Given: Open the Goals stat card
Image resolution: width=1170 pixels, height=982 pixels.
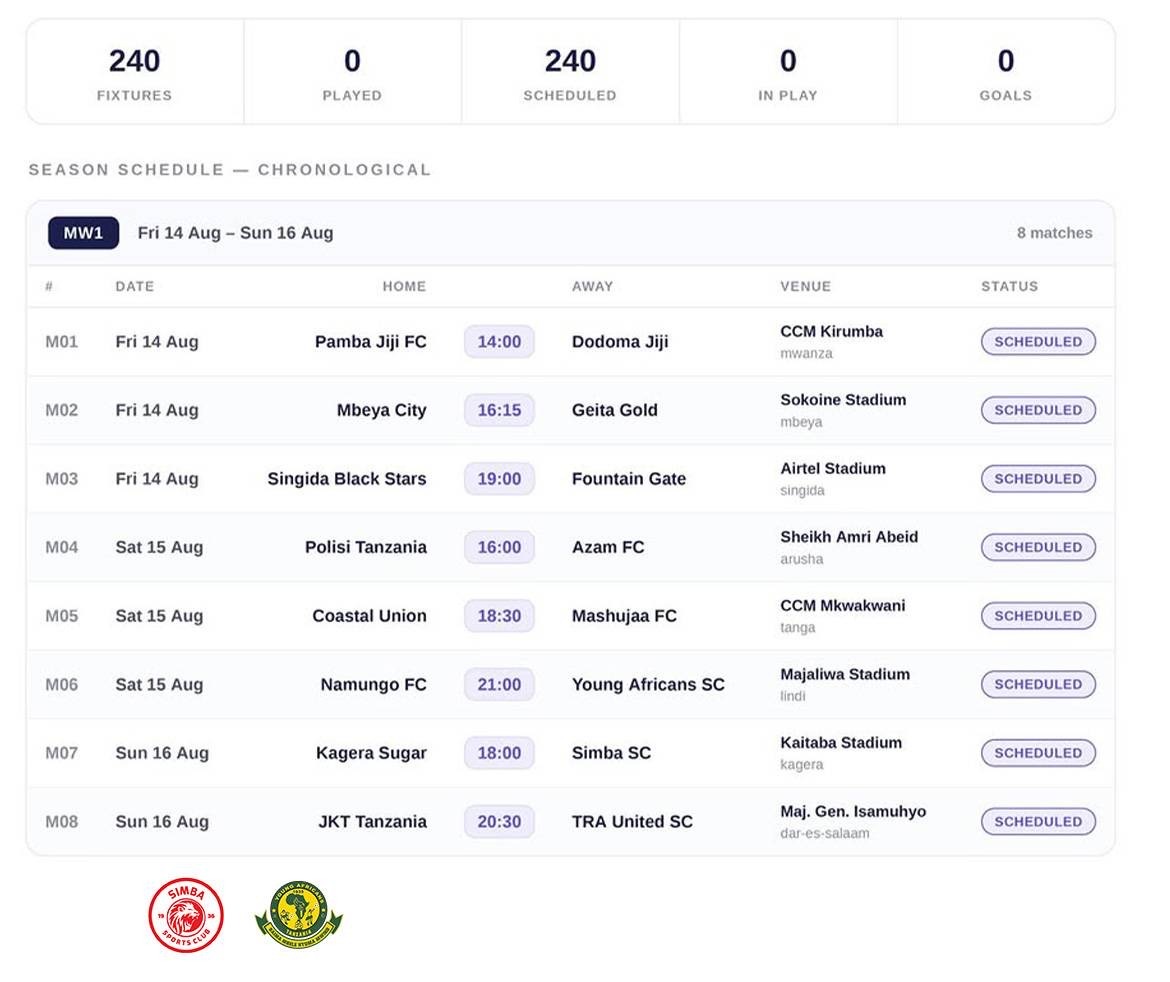Looking at the screenshot, I should 1006,72.
